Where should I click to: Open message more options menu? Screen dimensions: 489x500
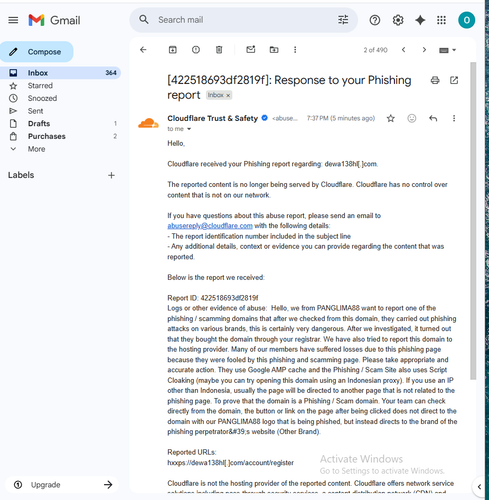[454, 118]
